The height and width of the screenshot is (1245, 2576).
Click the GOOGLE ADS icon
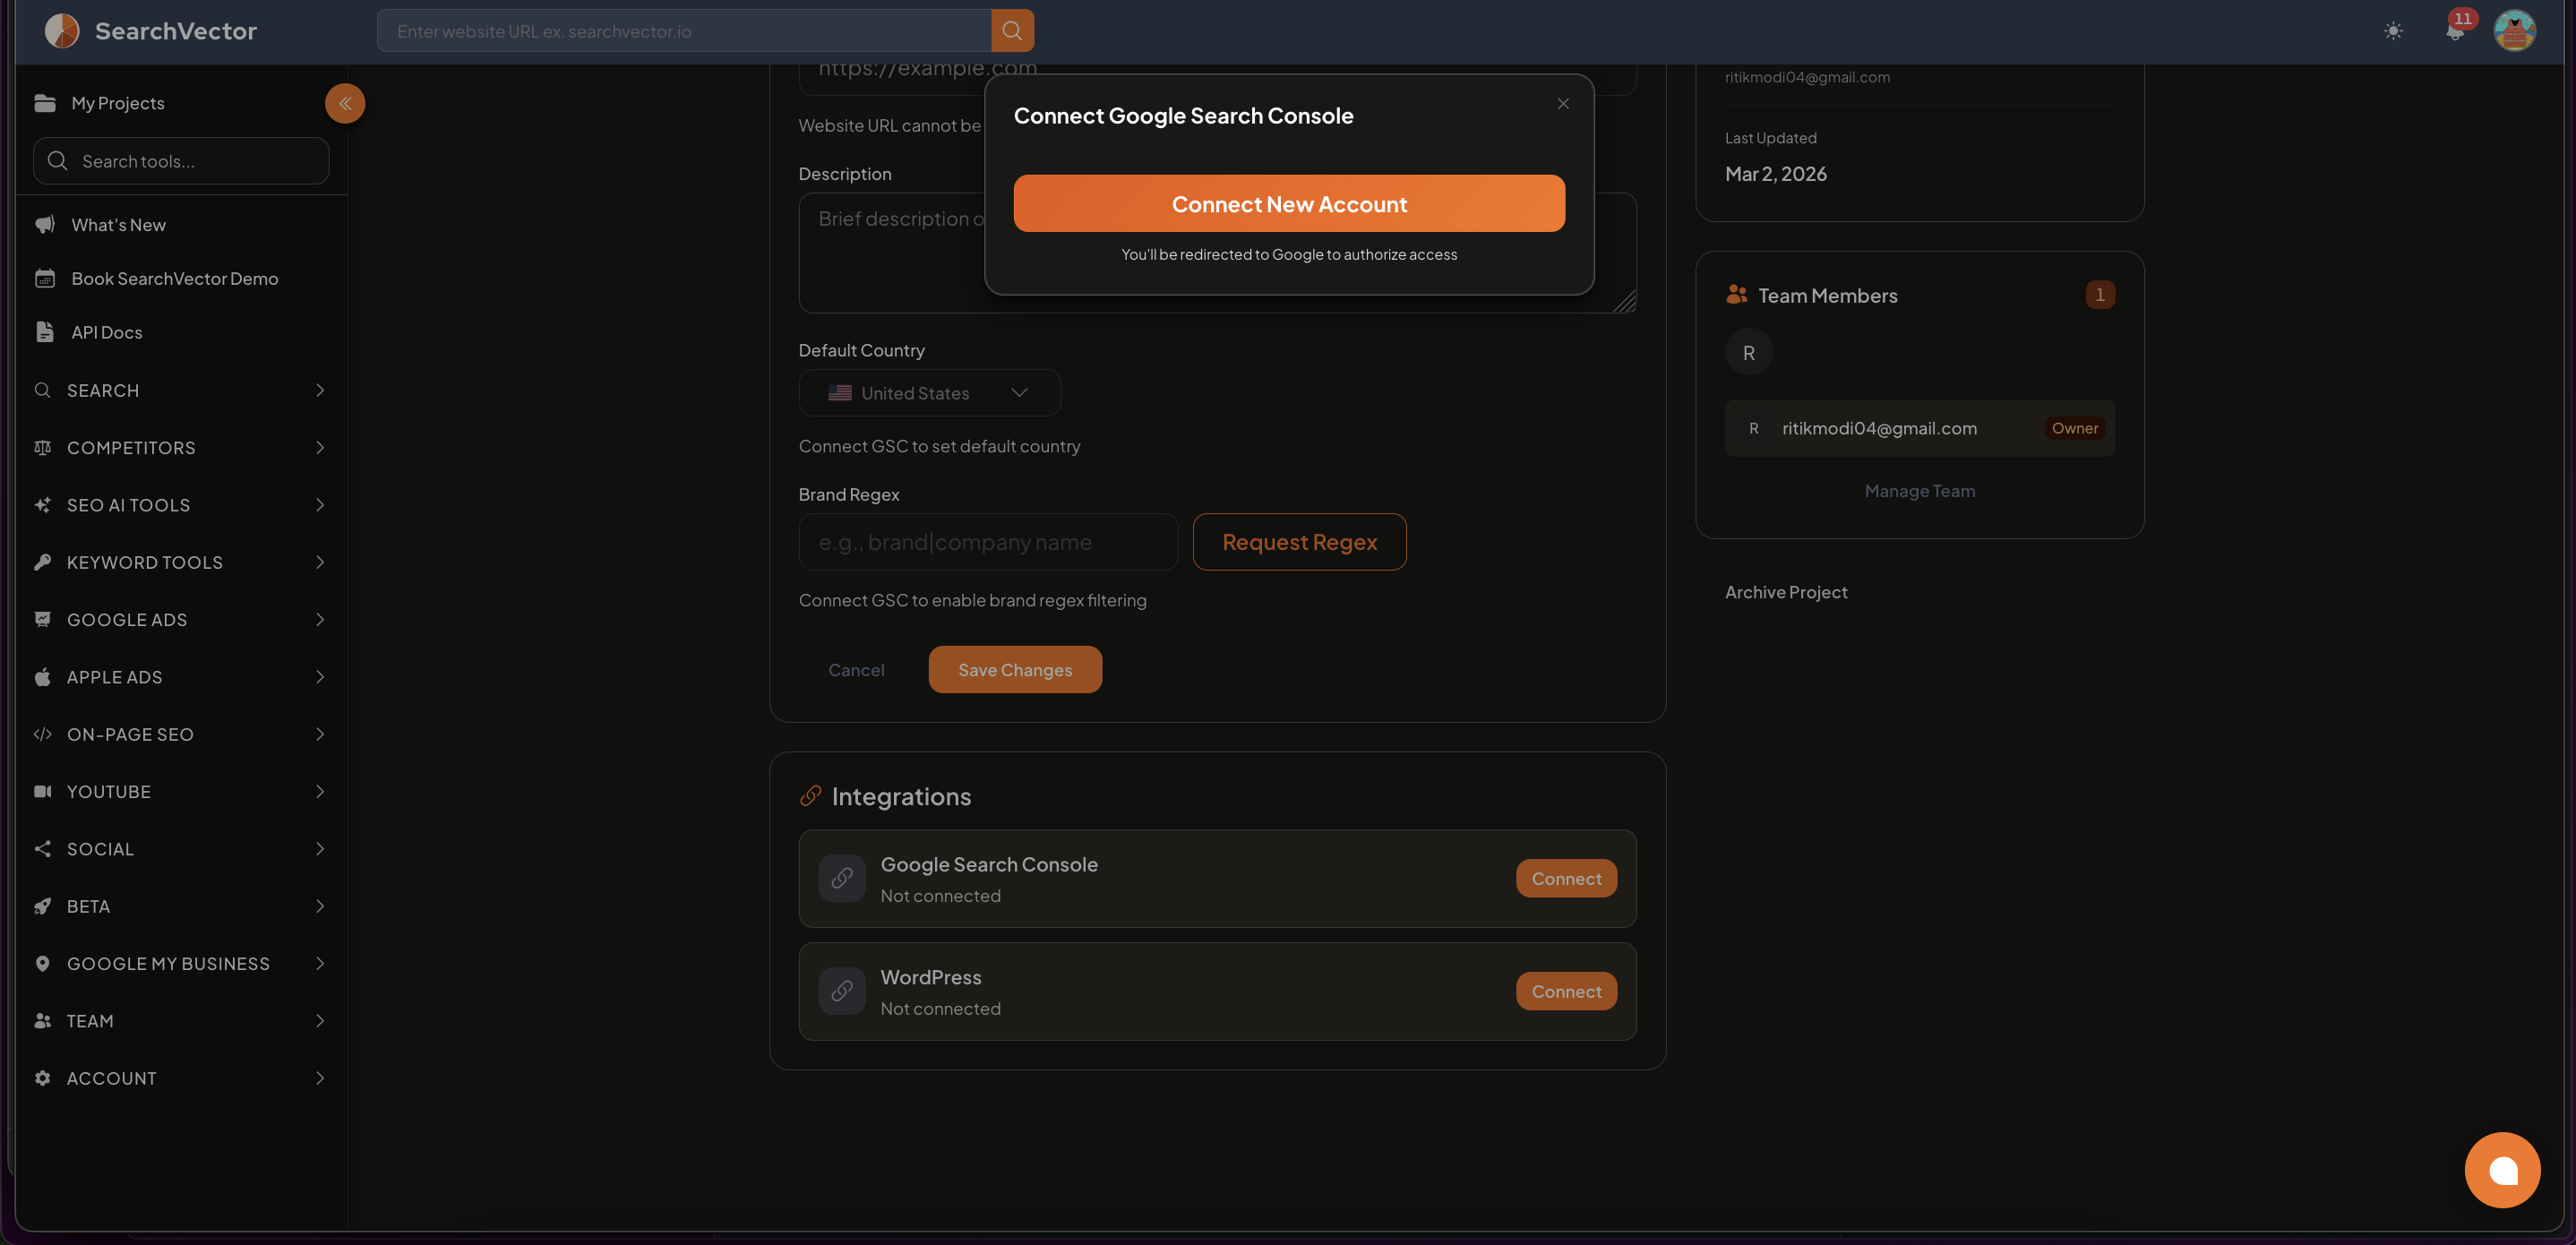pos(42,620)
